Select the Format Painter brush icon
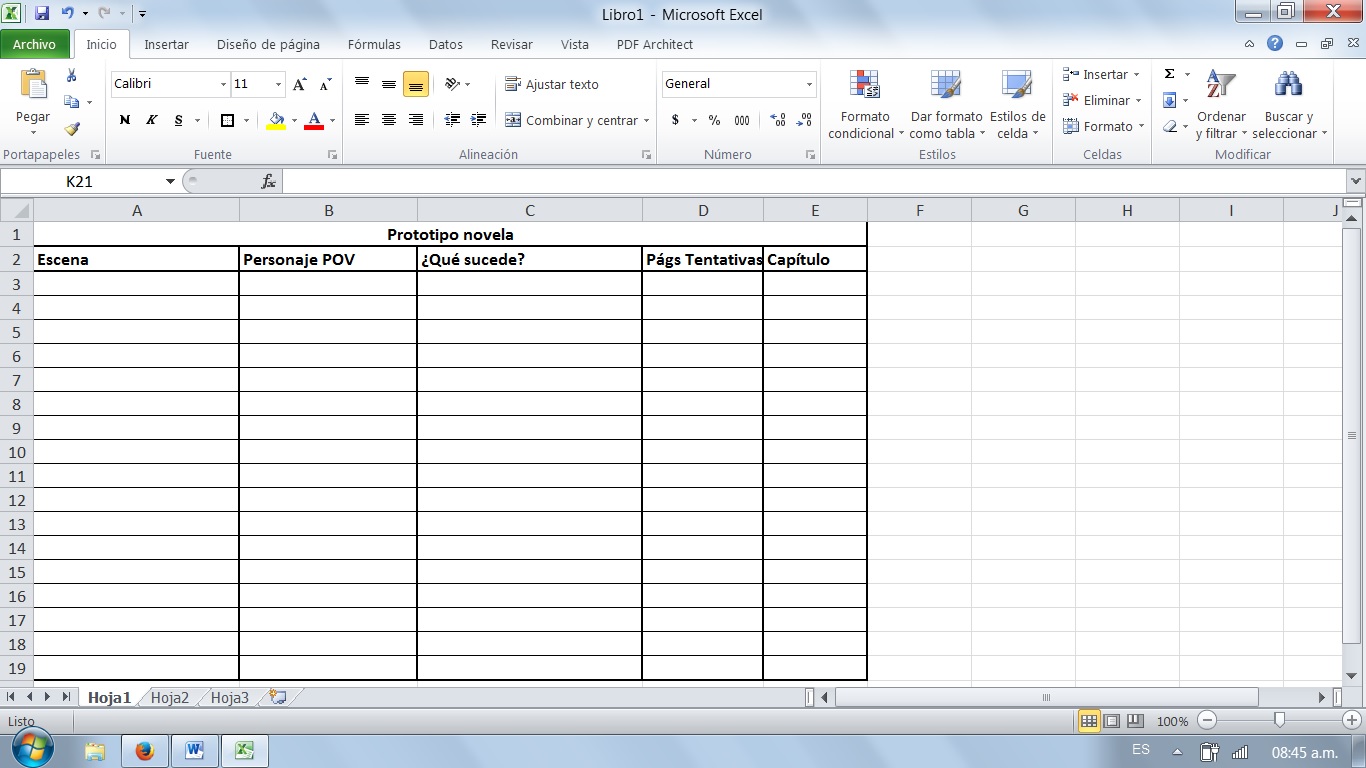This screenshot has width=1366, height=768. pos(71,128)
